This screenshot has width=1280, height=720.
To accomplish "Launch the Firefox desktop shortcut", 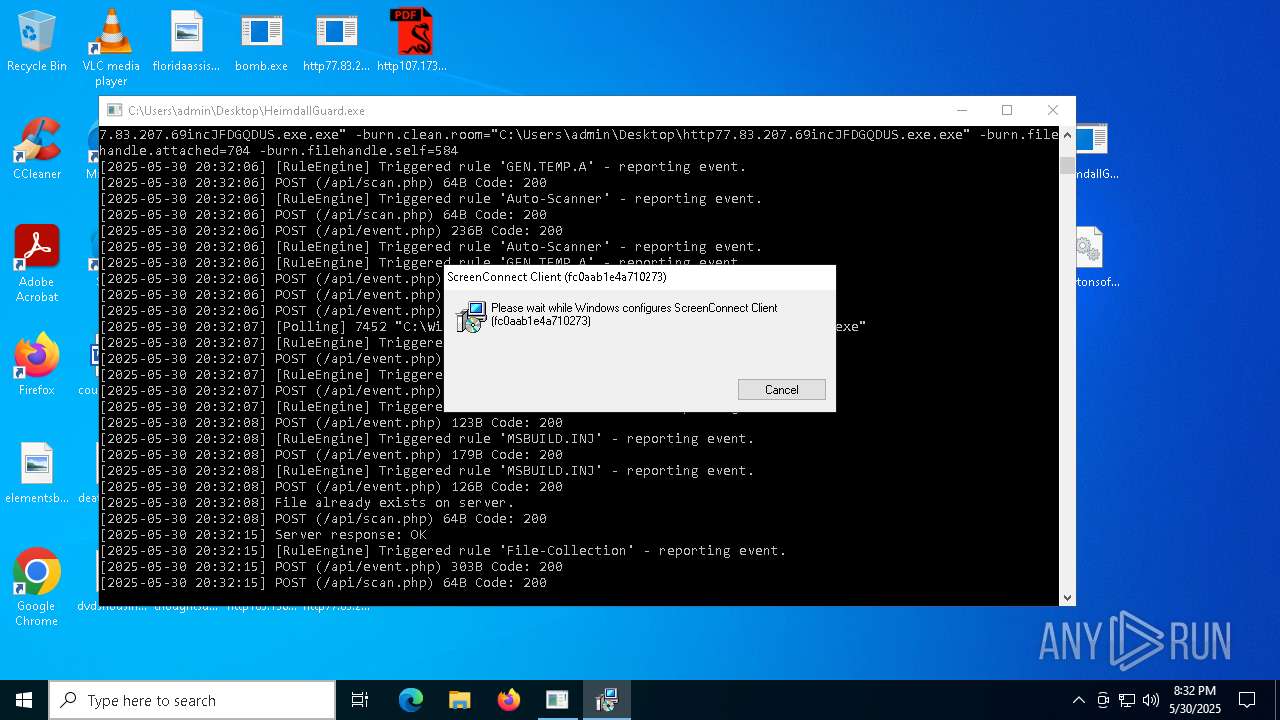I will point(36,365).
